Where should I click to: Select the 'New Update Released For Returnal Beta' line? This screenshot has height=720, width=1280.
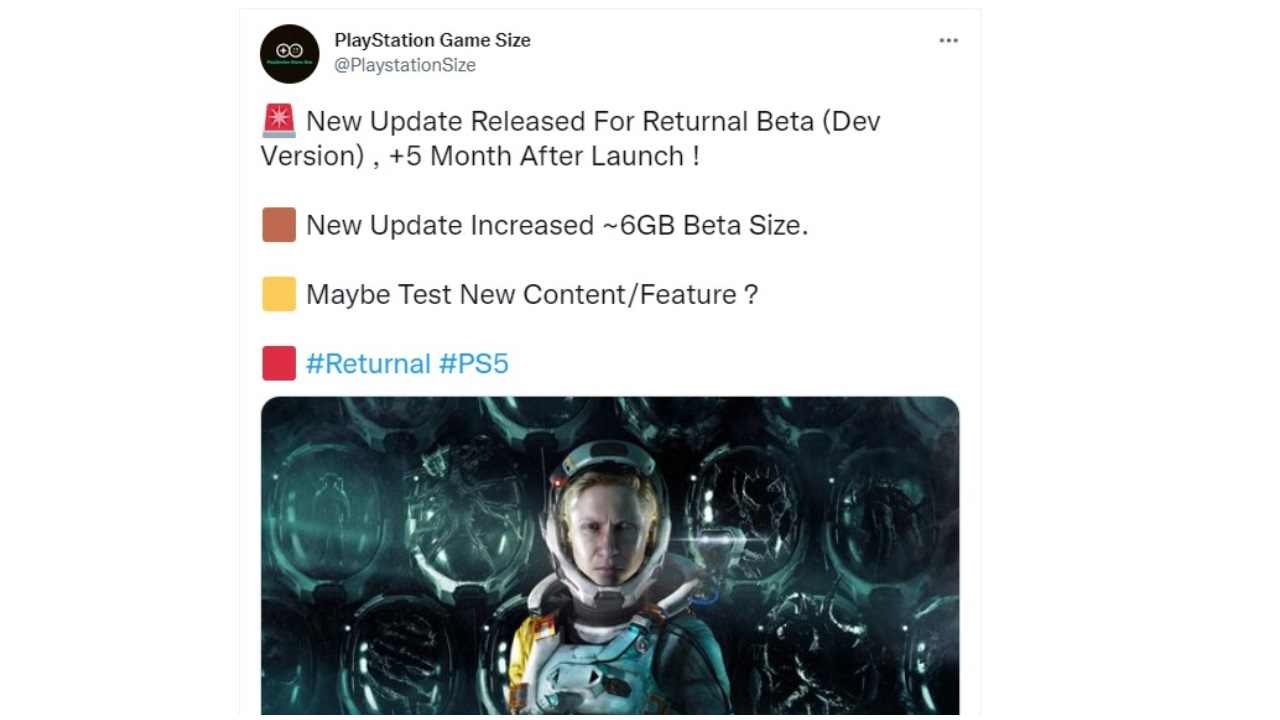pyautogui.click(x=593, y=121)
